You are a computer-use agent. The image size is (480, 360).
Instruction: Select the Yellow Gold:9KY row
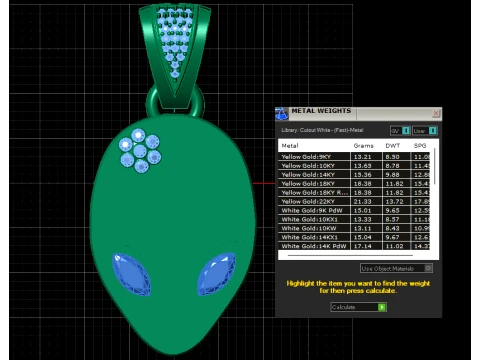click(x=354, y=157)
